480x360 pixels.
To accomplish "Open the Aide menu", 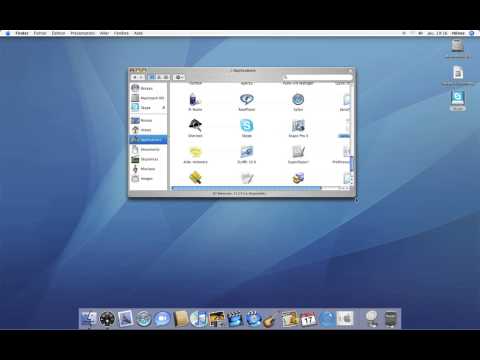I will click(138, 33).
